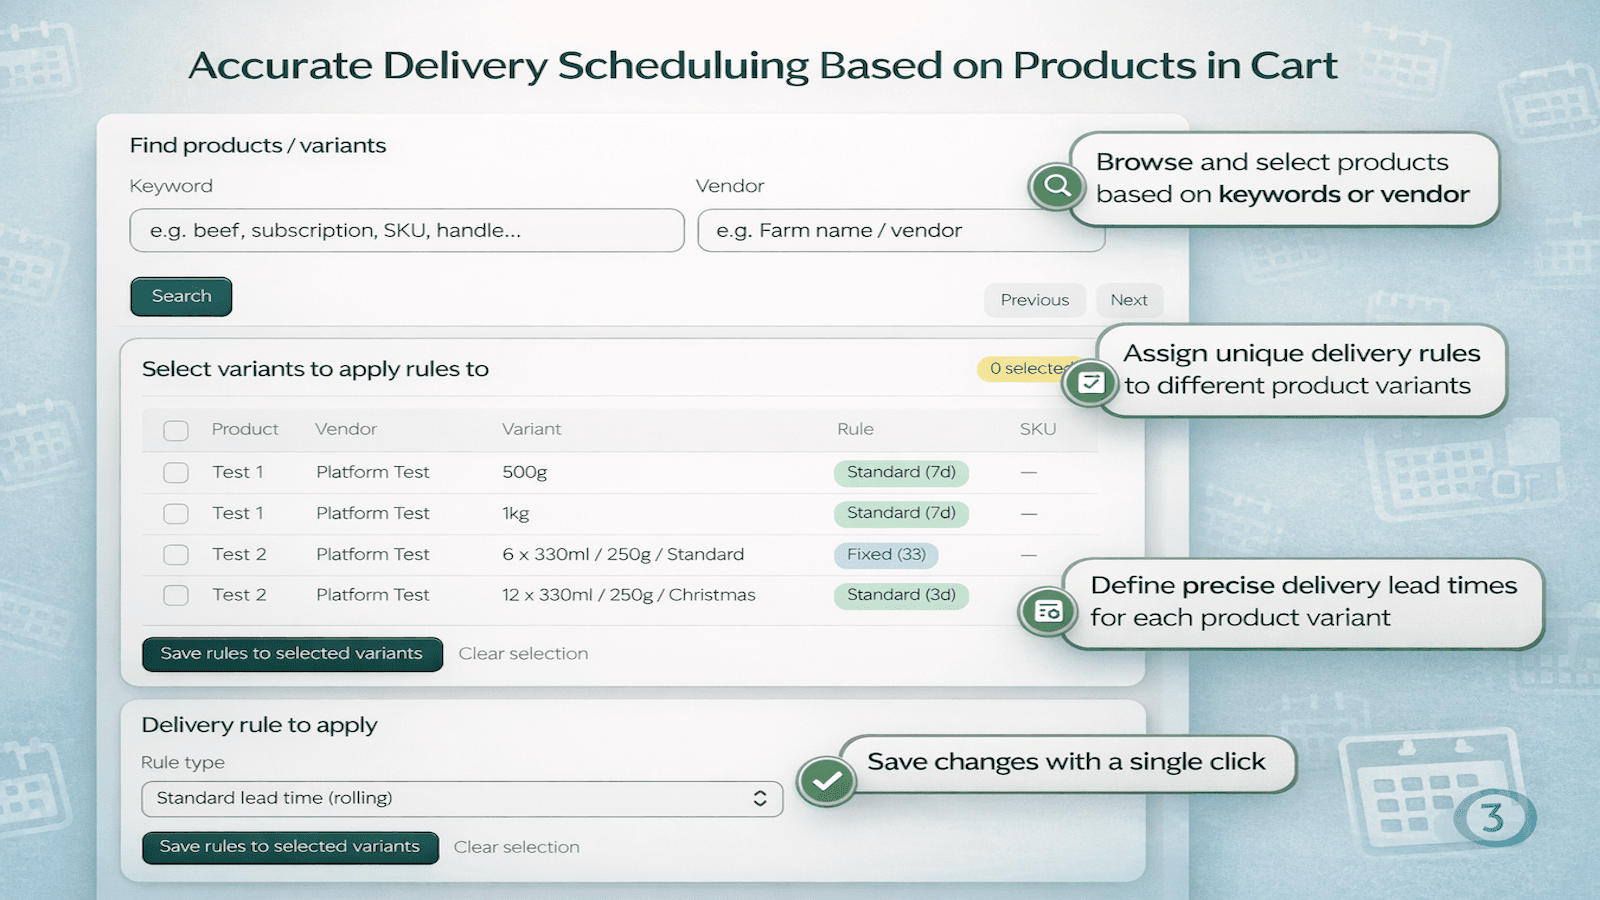The image size is (1600, 900).
Task: Click the Fixed (33) rule badge
Action: (x=886, y=554)
